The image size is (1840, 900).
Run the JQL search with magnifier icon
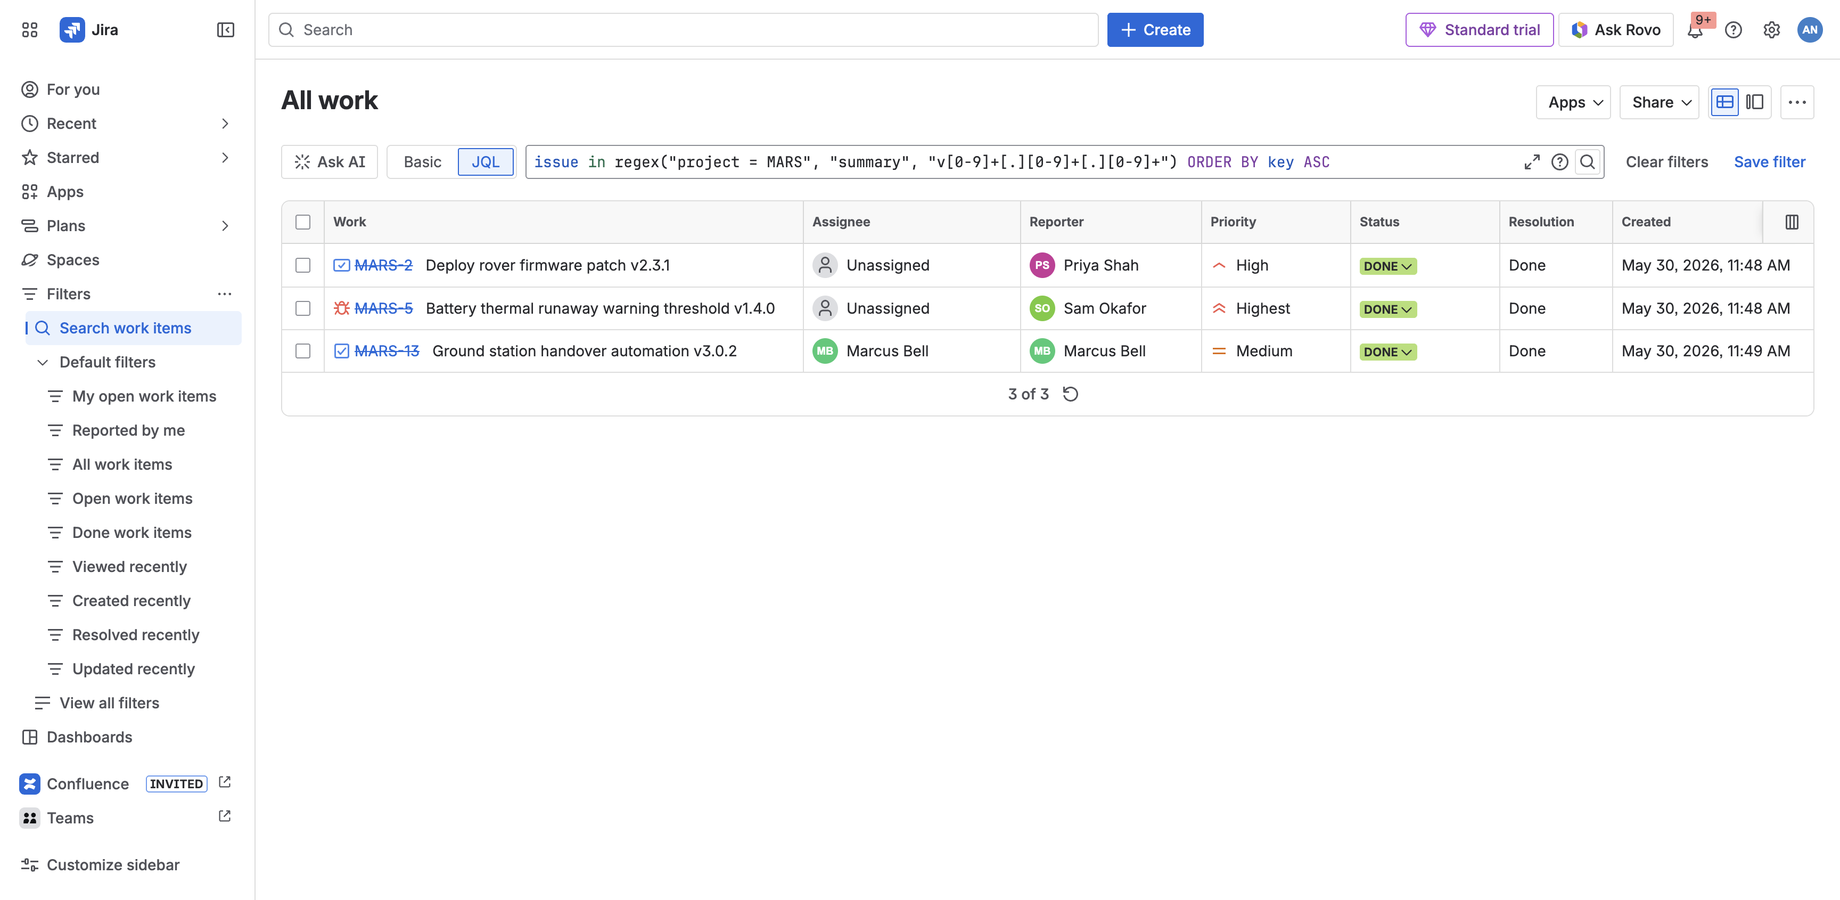click(1587, 162)
